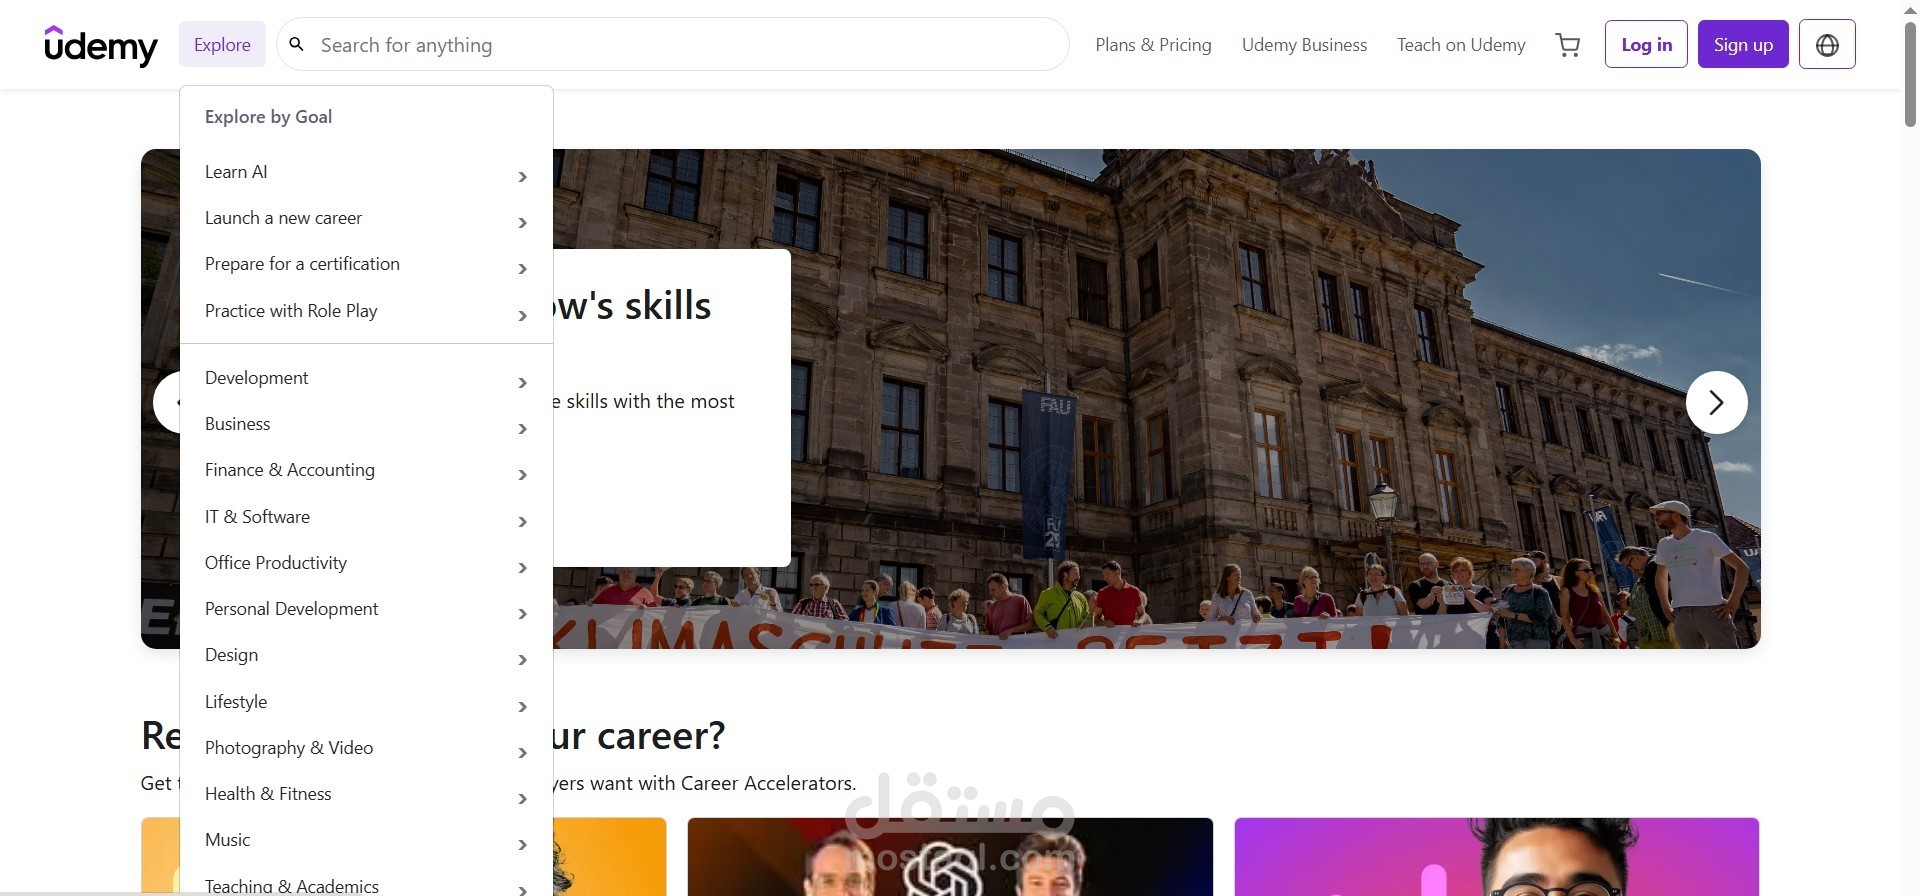Select Learn AI menu item
Viewport: 1920px width, 896px height.
tap(366, 172)
